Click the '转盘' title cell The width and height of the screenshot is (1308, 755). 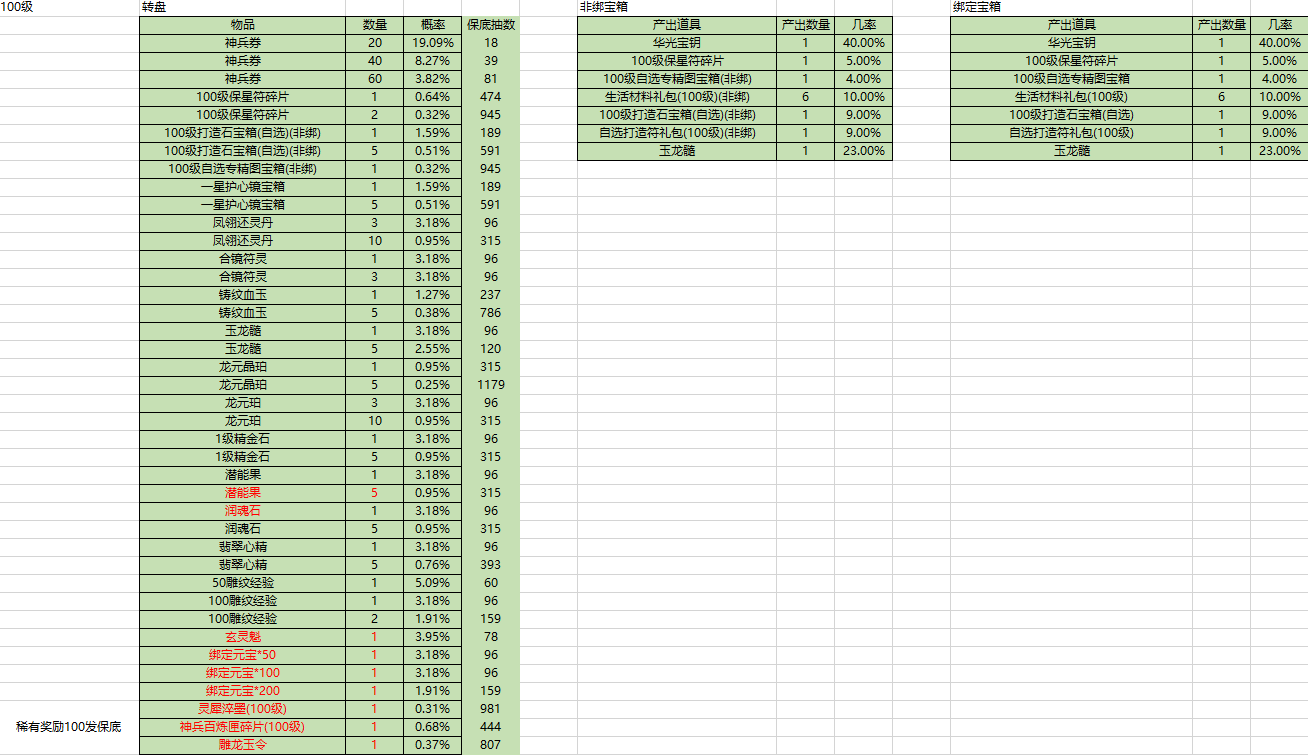242,7
